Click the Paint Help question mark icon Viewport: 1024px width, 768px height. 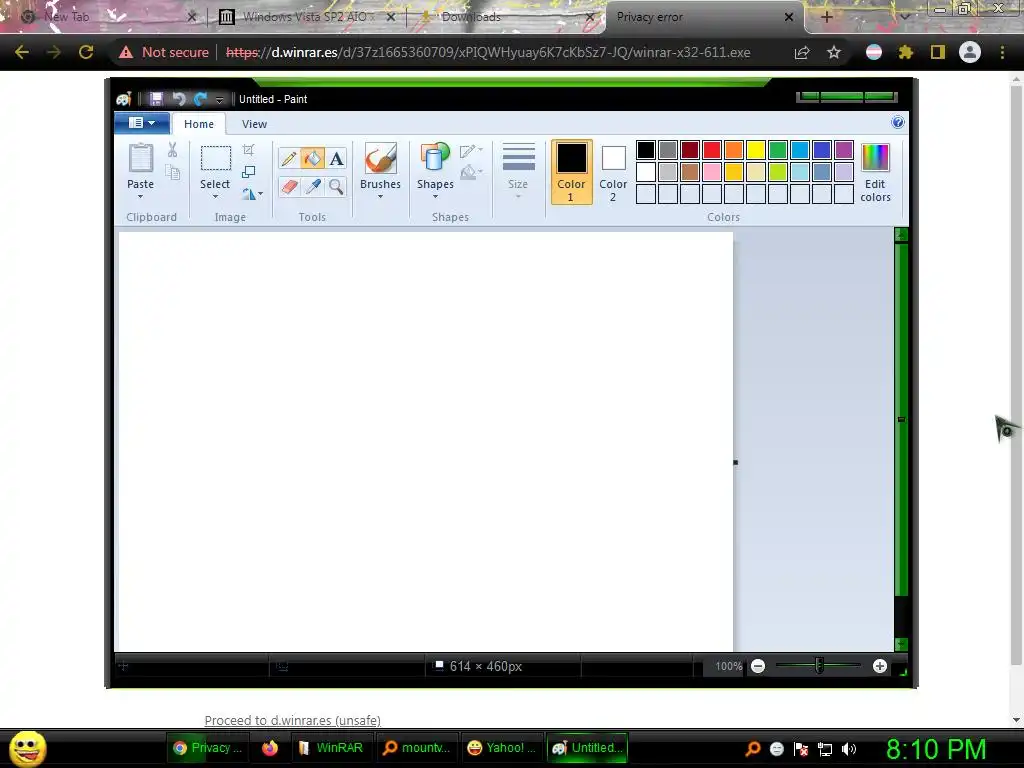click(898, 122)
